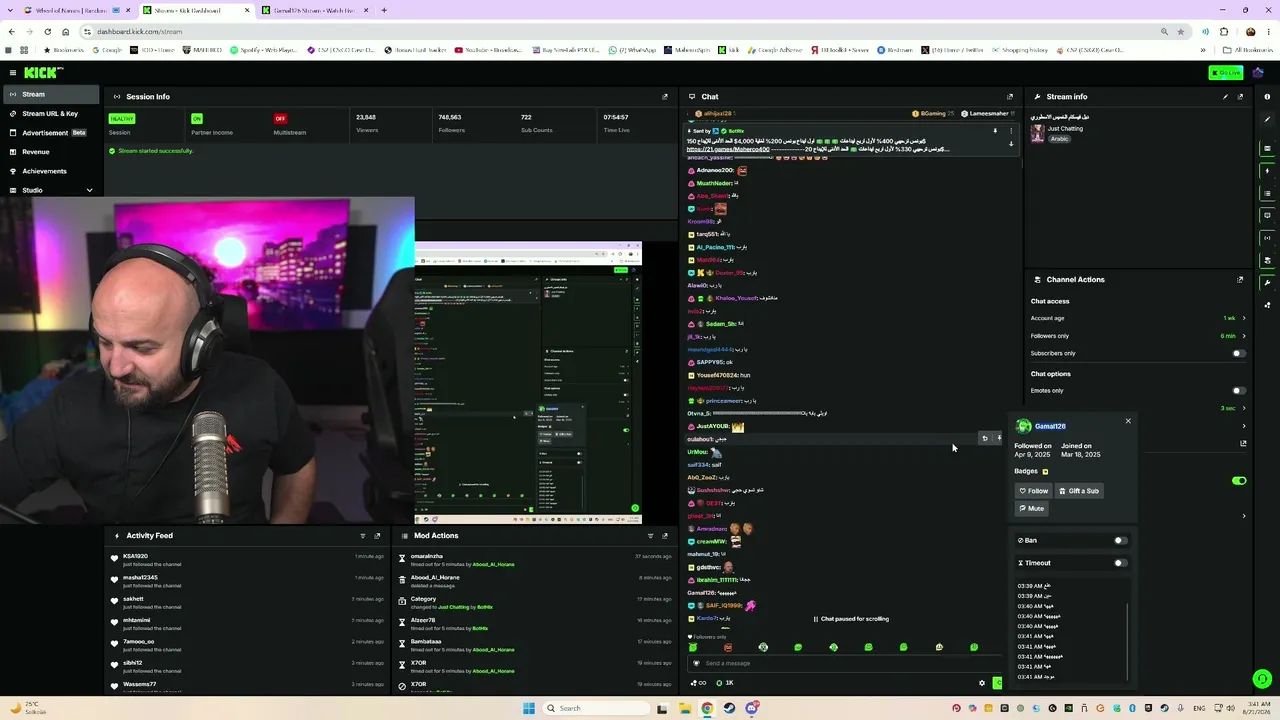
Task: Click the SAIF_IQ1999 username in chat
Action: (724, 605)
